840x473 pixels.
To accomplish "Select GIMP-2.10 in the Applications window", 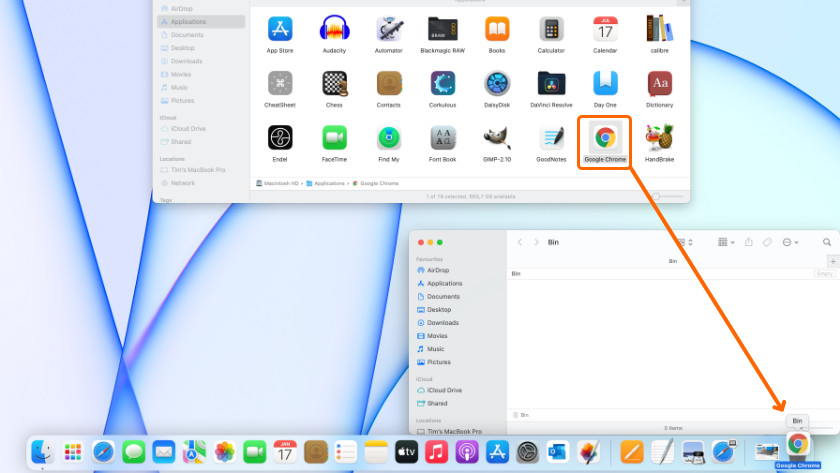I will [x=497, y=138].
